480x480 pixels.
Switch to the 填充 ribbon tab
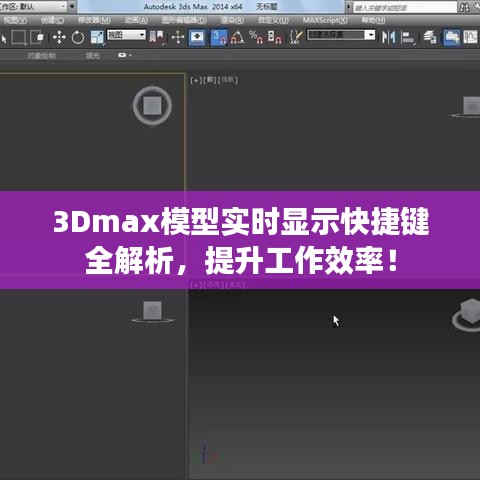pyautogui.click(x=93, y=55)
